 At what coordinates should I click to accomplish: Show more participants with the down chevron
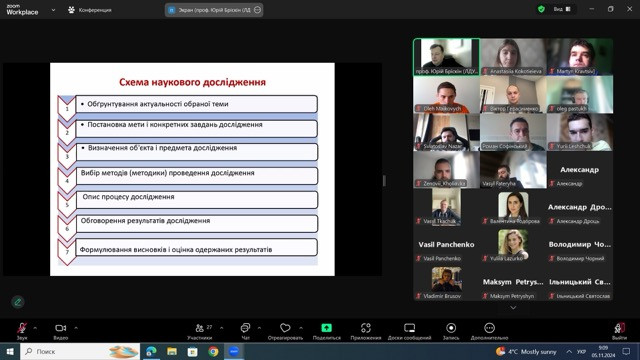pos(513,308)
